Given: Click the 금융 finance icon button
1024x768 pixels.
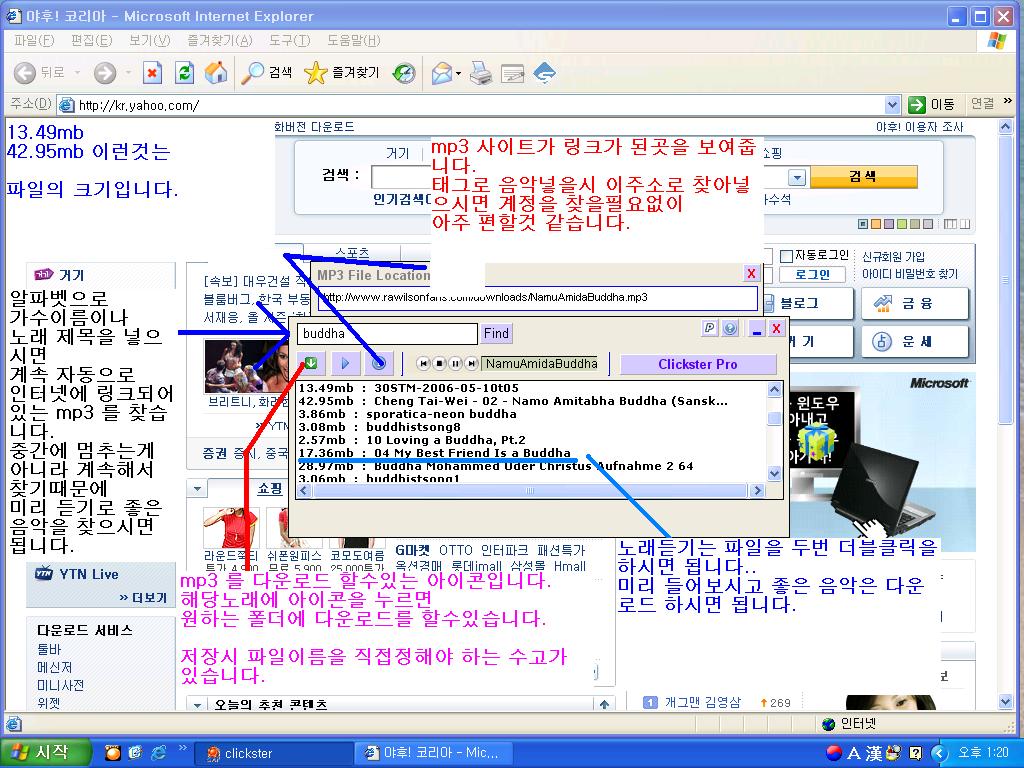Looking at the screenshot, I should click(914, 304).
